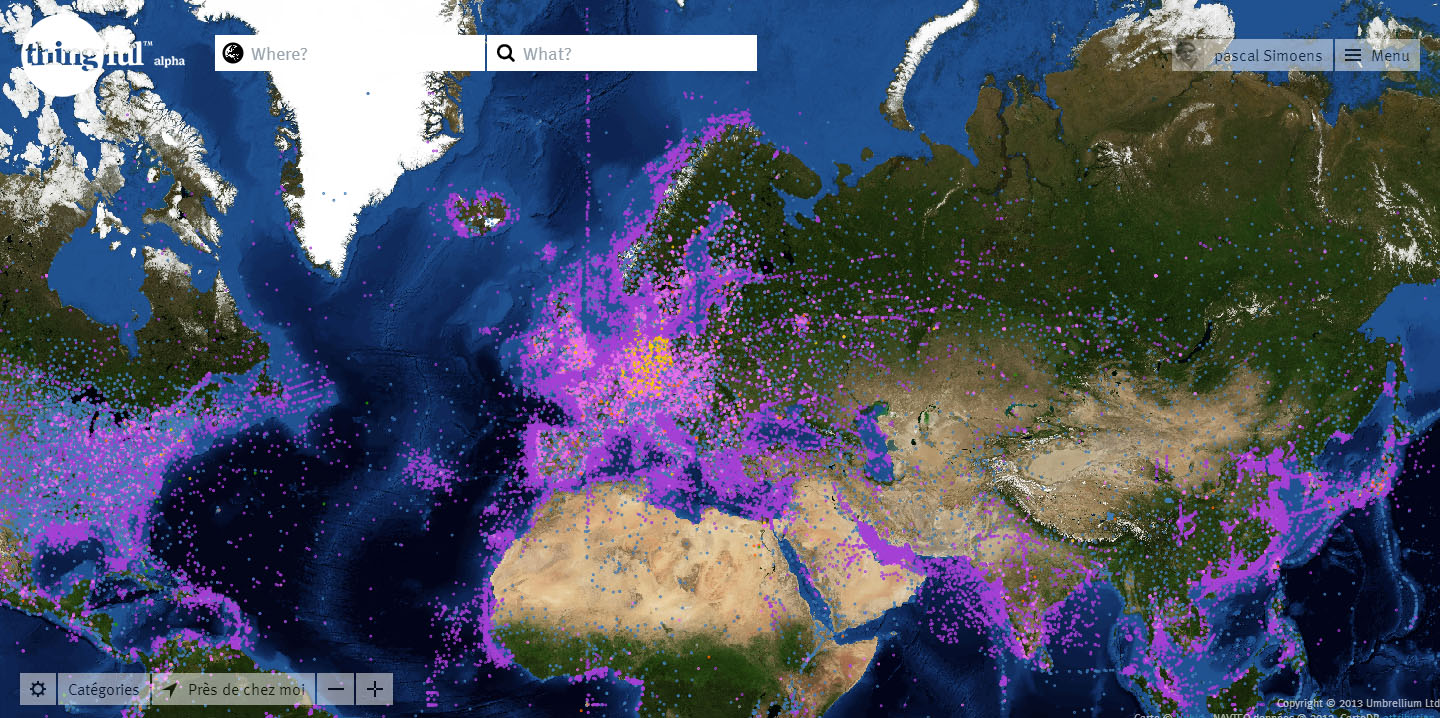Click the purple data cluster over Iceland
1440x718 pixels.
479,213
